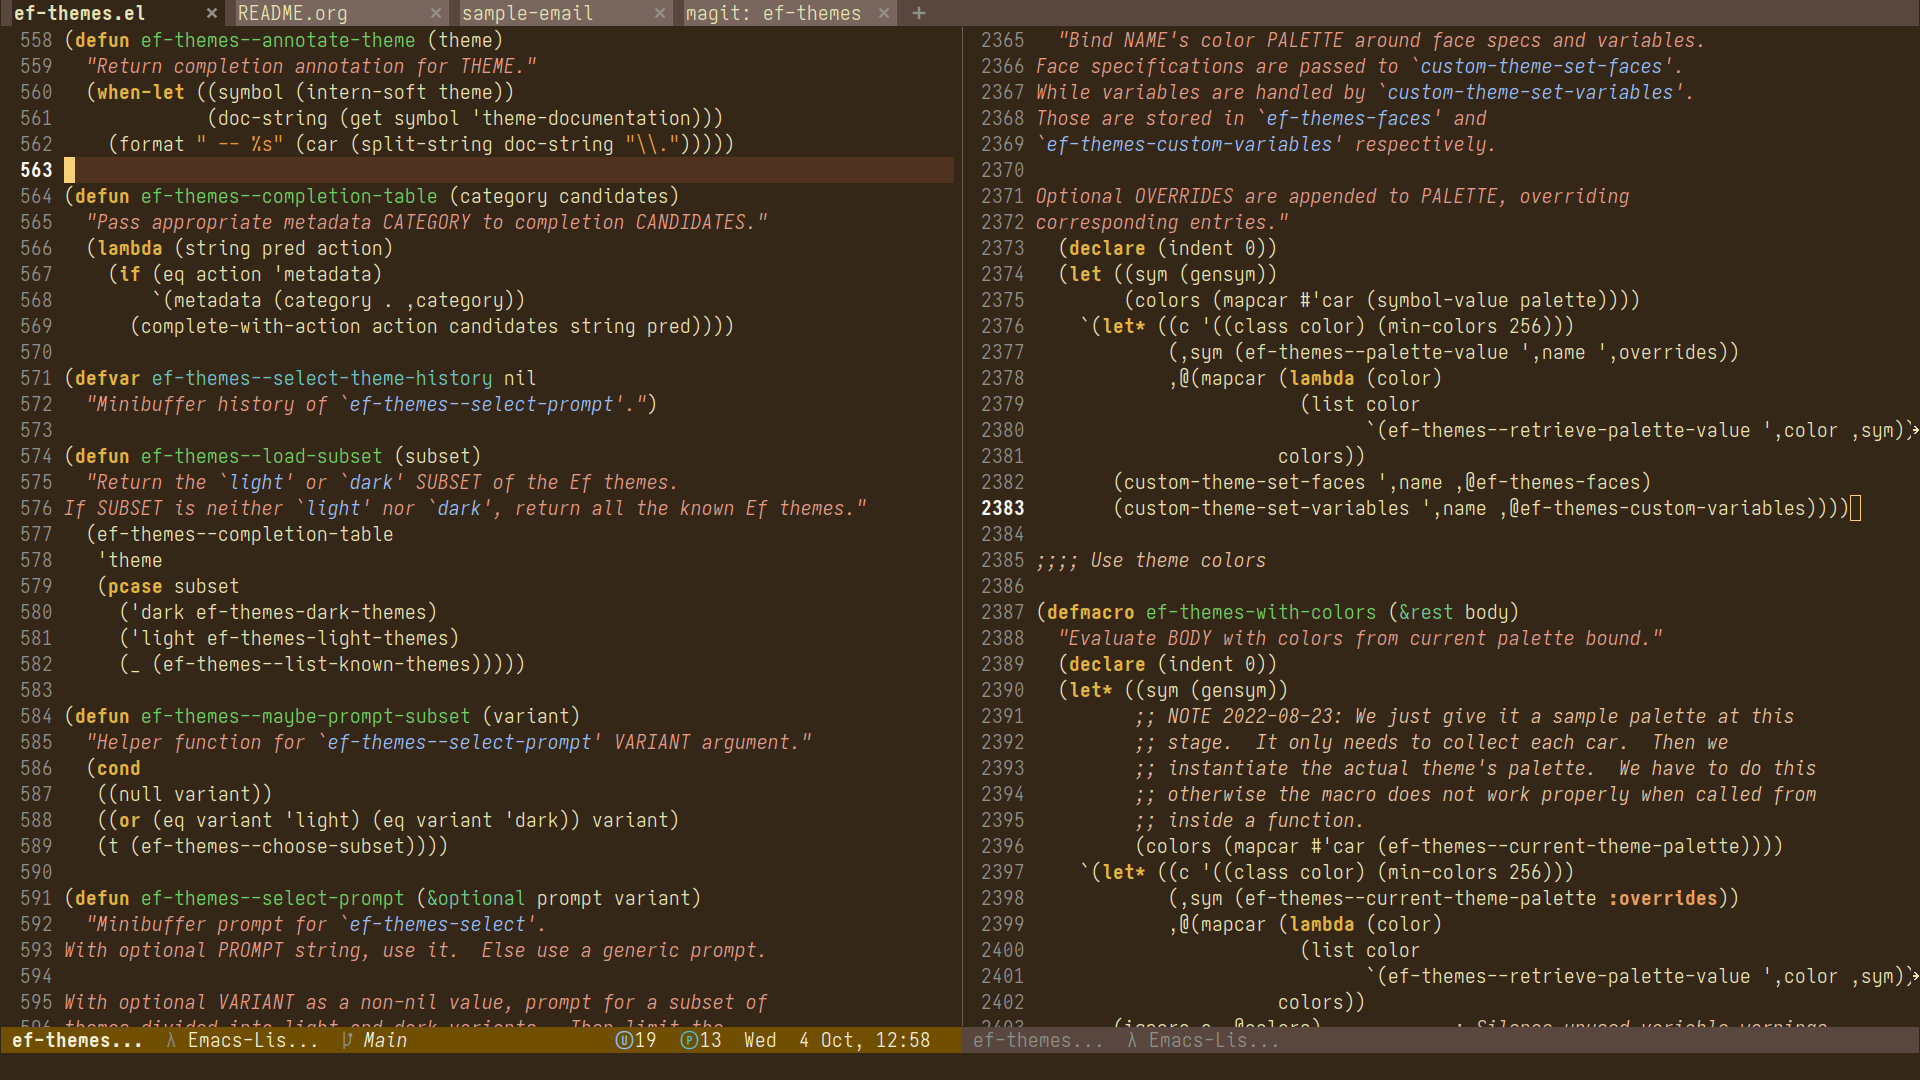Click the pcase keyword on line 579
This screenshot has width=1920, height=1080.
tap(135, 586)
